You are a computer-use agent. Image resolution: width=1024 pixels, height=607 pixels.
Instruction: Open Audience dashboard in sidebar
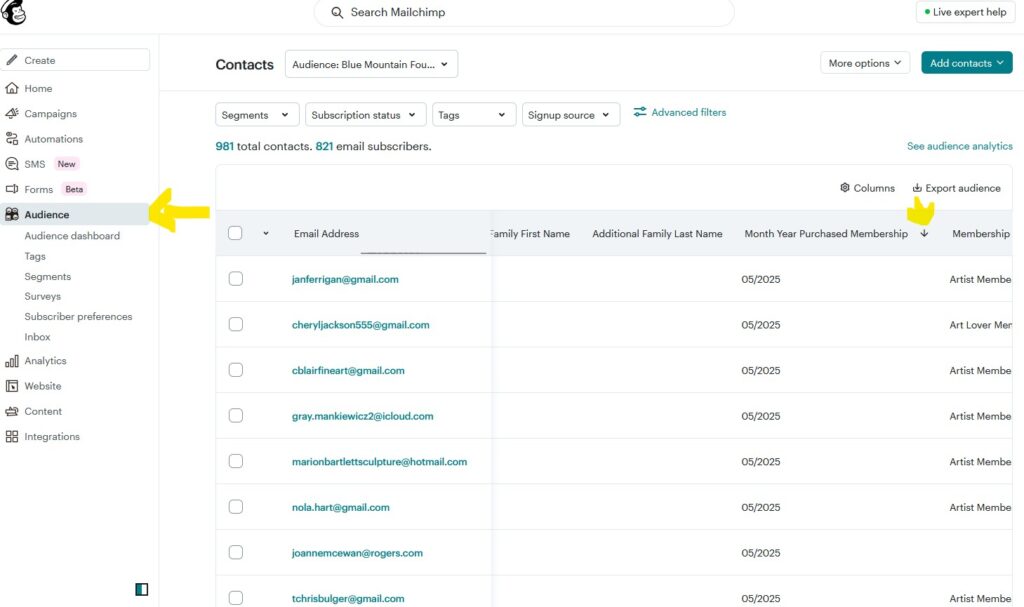click(72, 236)
